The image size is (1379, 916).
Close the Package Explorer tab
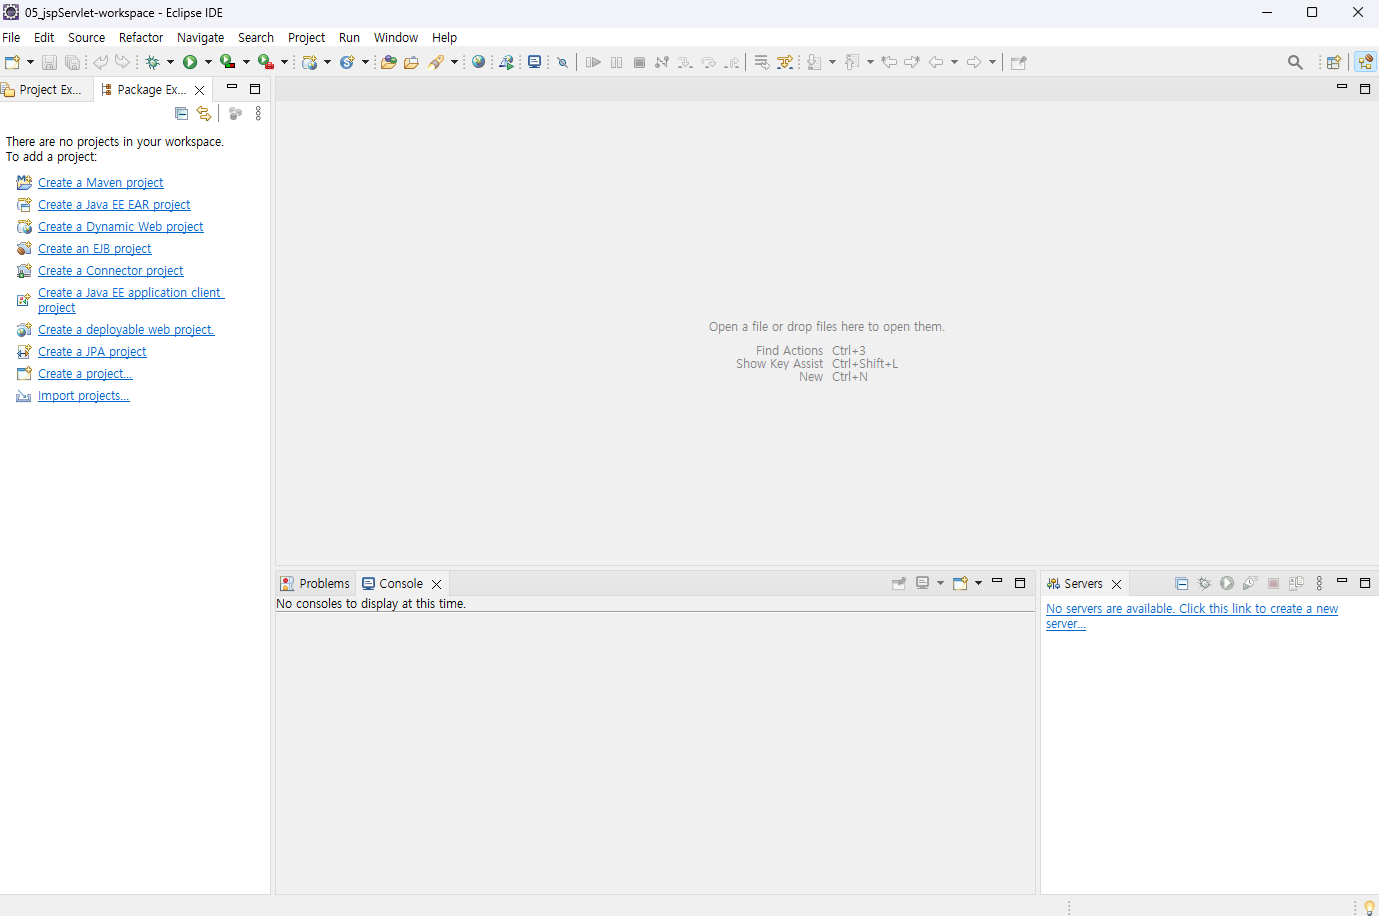coord(199,90)
